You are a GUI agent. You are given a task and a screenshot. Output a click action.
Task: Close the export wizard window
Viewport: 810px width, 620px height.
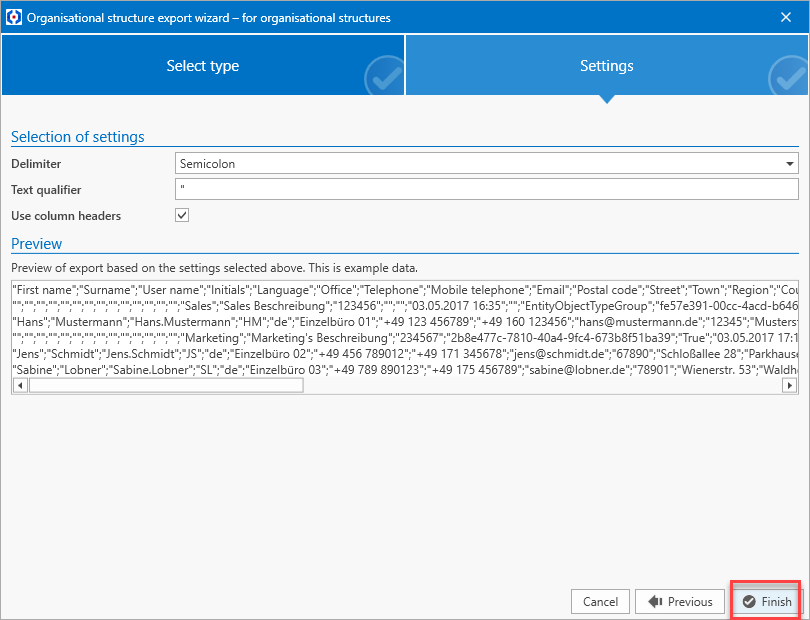[x=785, y=17]
